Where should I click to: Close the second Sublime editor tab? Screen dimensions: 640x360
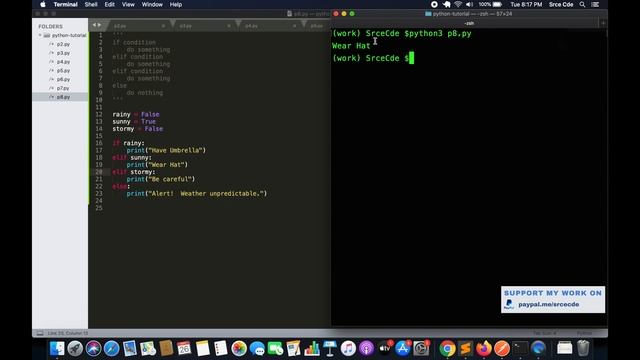coord(229,26)
